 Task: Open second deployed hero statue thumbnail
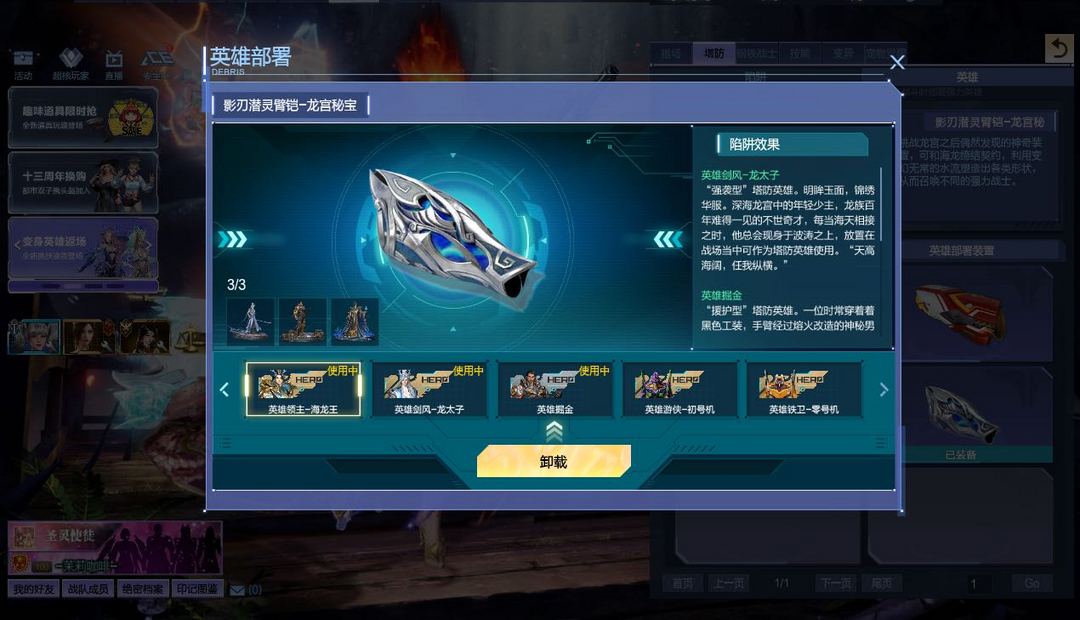(302, 321)
